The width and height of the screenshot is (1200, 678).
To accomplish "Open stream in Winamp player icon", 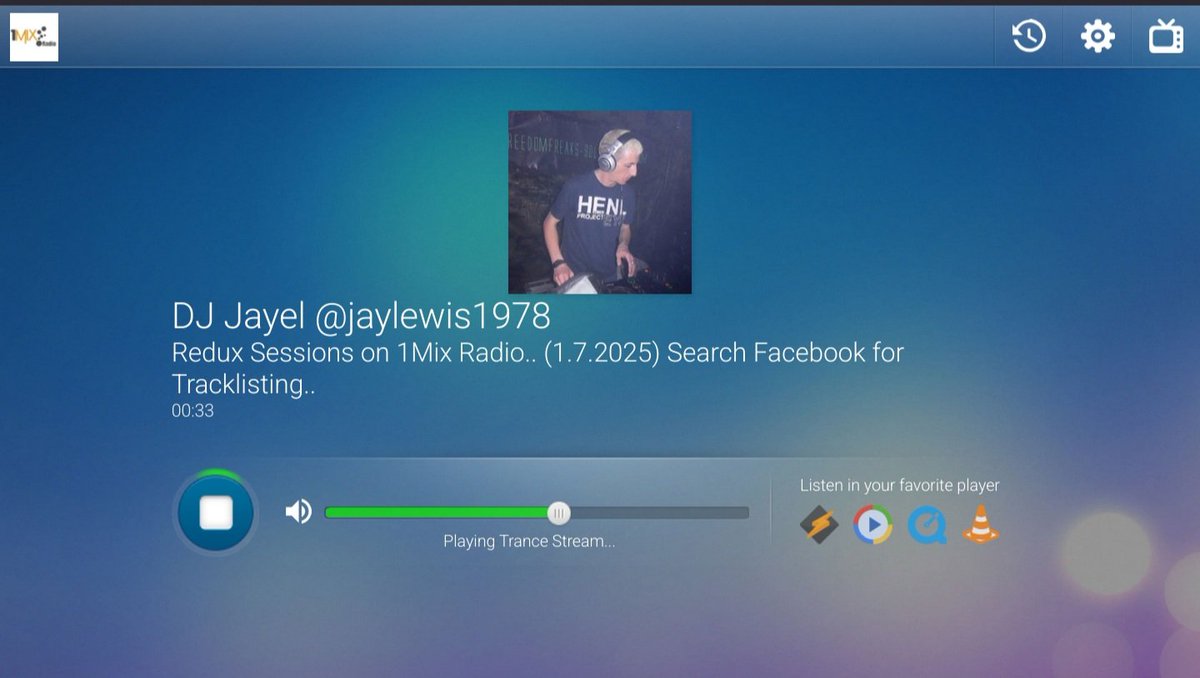I will point(819,524).
